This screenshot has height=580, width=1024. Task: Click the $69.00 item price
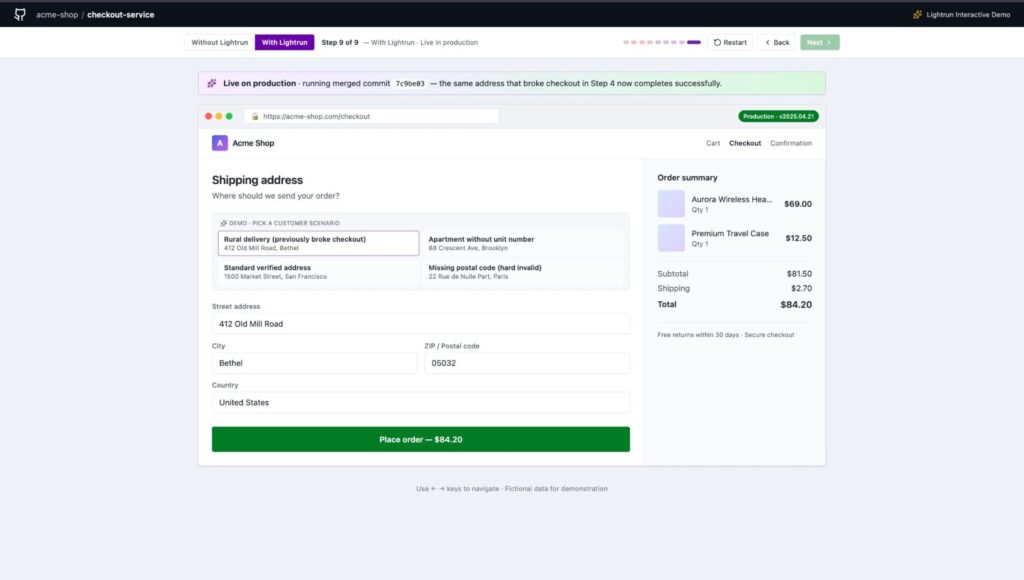point(798,204)
